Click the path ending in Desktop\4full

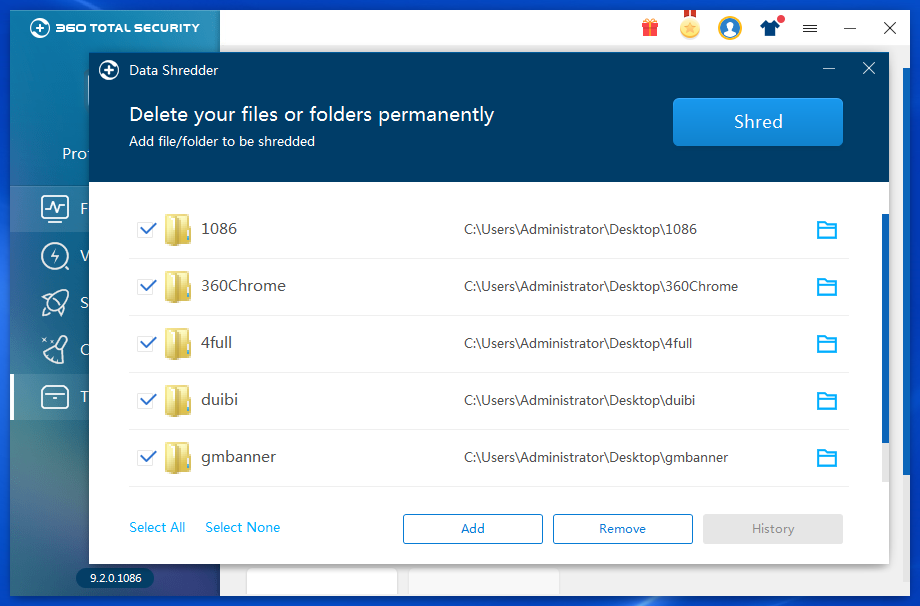[578, 343]
